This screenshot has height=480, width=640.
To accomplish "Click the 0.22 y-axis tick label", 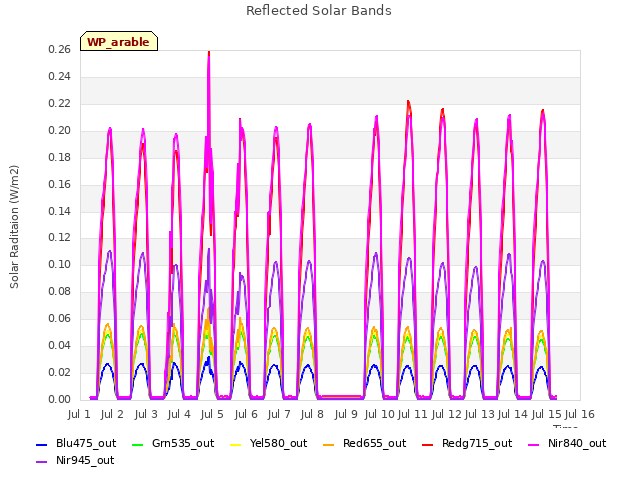I will coord(60,104).
